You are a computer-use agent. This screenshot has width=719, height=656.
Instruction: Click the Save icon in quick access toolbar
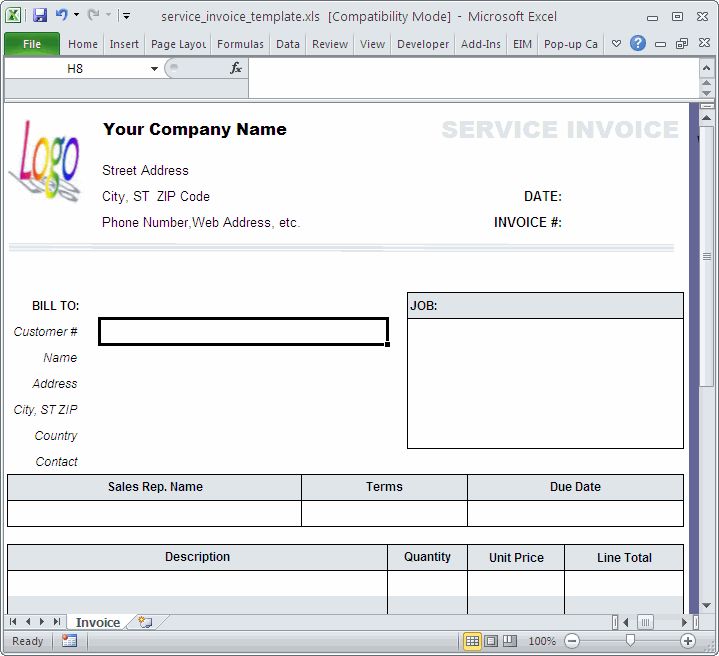[x=40, y=16]
